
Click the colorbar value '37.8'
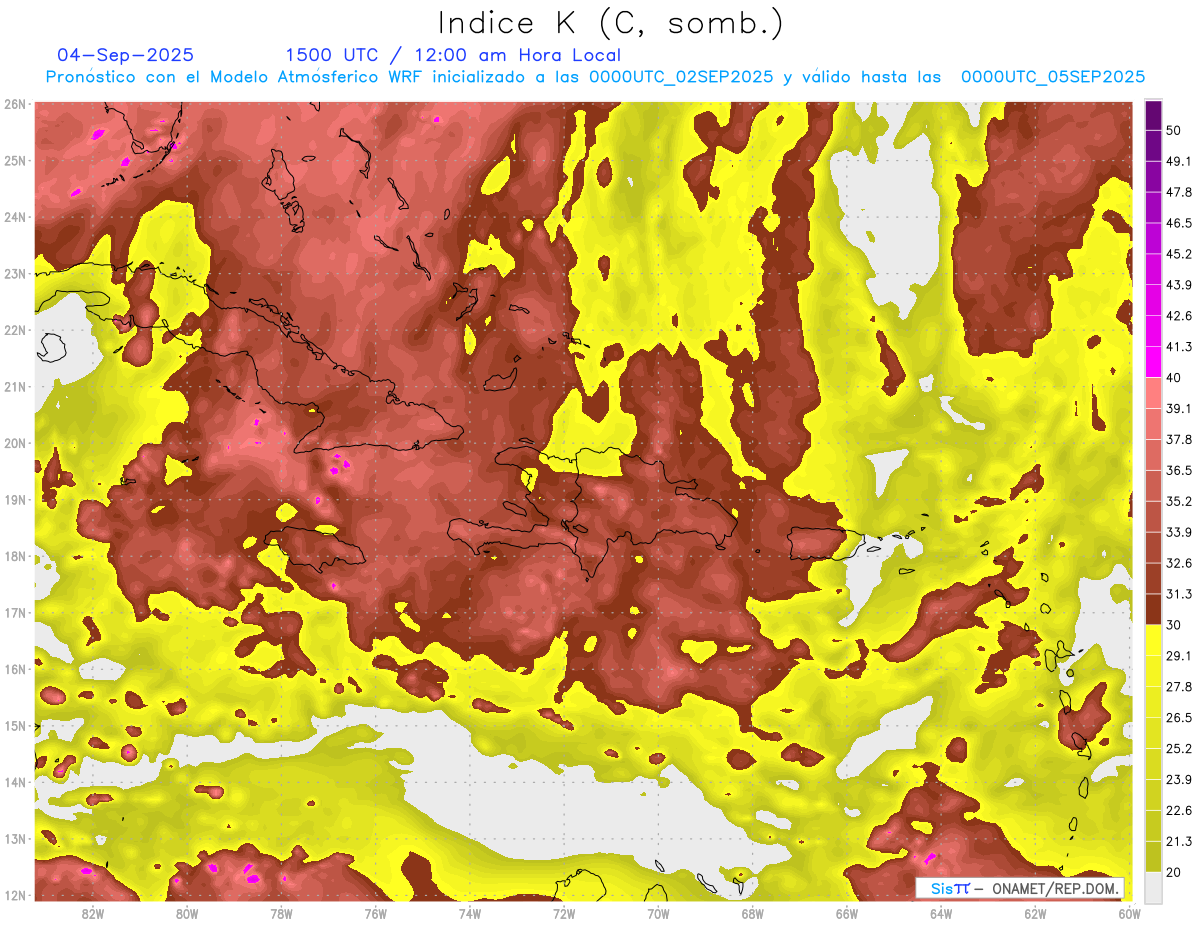point(1178,439)
